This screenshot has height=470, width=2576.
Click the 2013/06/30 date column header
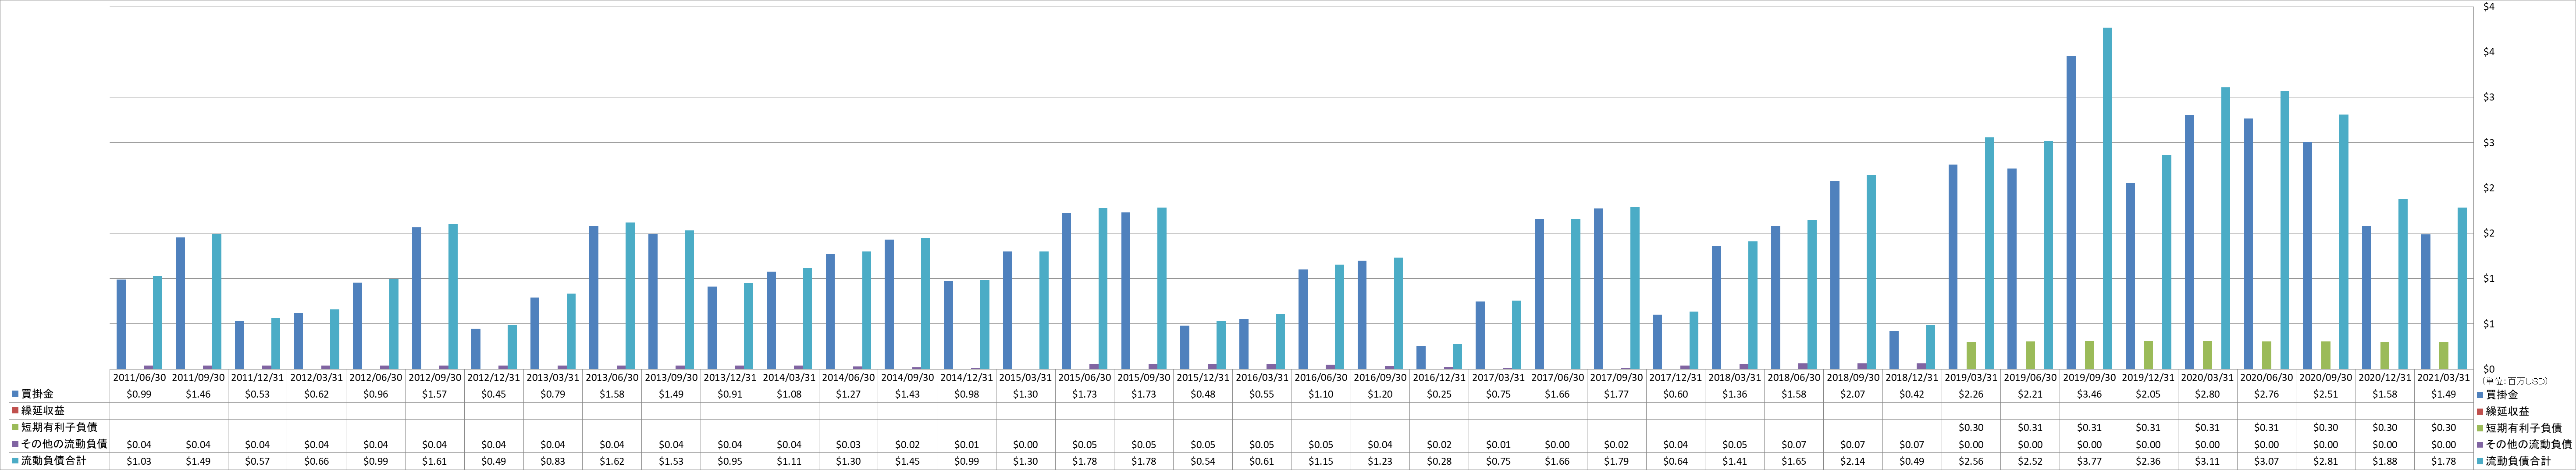click(x=612, y=378)
